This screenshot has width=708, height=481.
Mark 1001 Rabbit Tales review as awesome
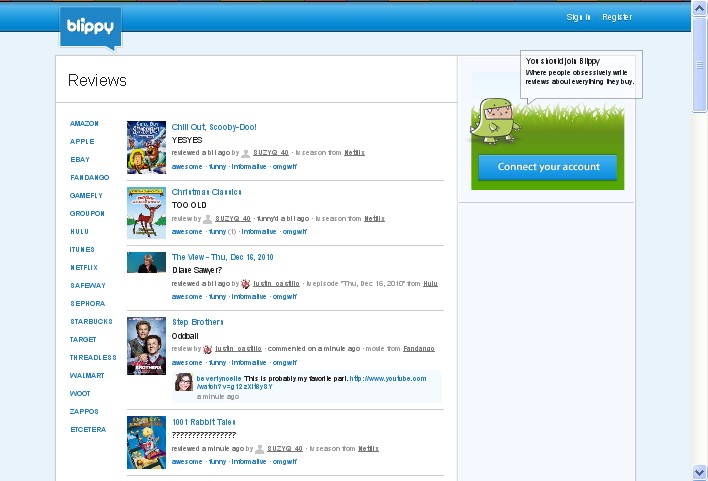[x=187, y=462]
